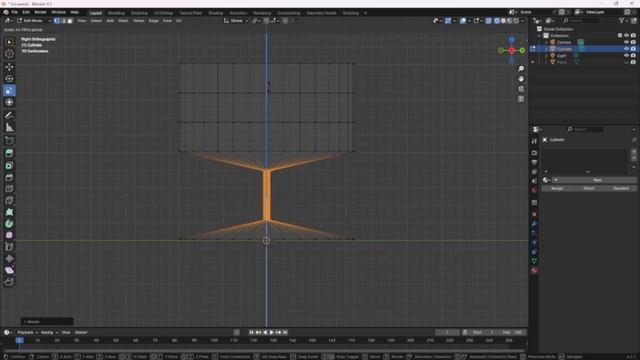Open the Global transform orientation dropdown
Viewport: 640px width, 360px height.
[x=236, y=21]
